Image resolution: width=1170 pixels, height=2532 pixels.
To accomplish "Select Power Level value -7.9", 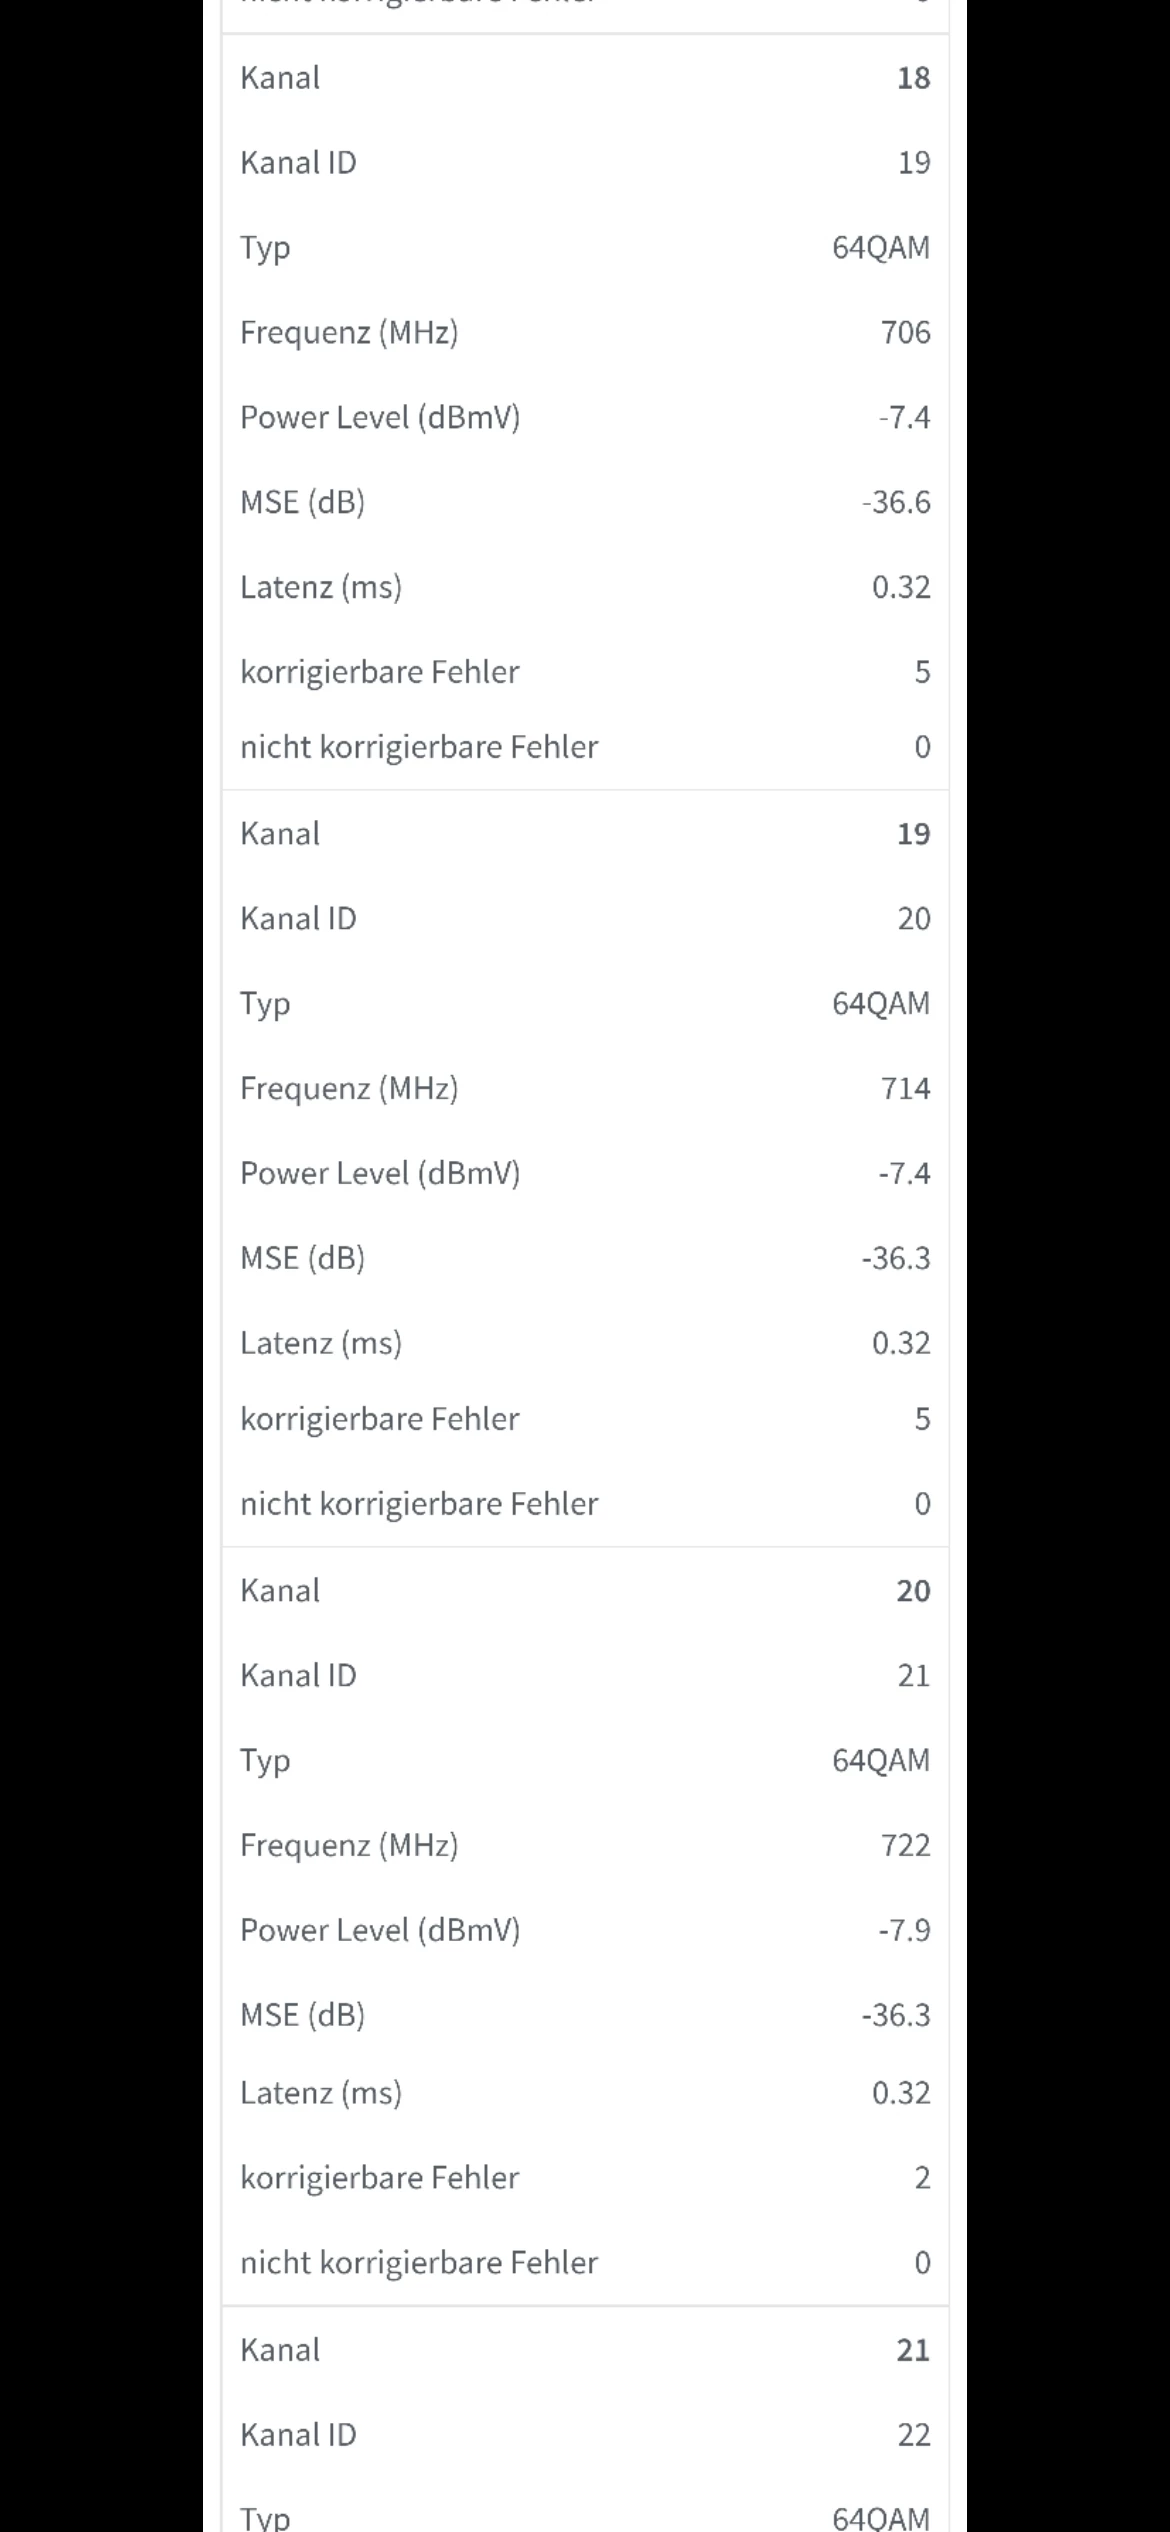I will 904,1930.
